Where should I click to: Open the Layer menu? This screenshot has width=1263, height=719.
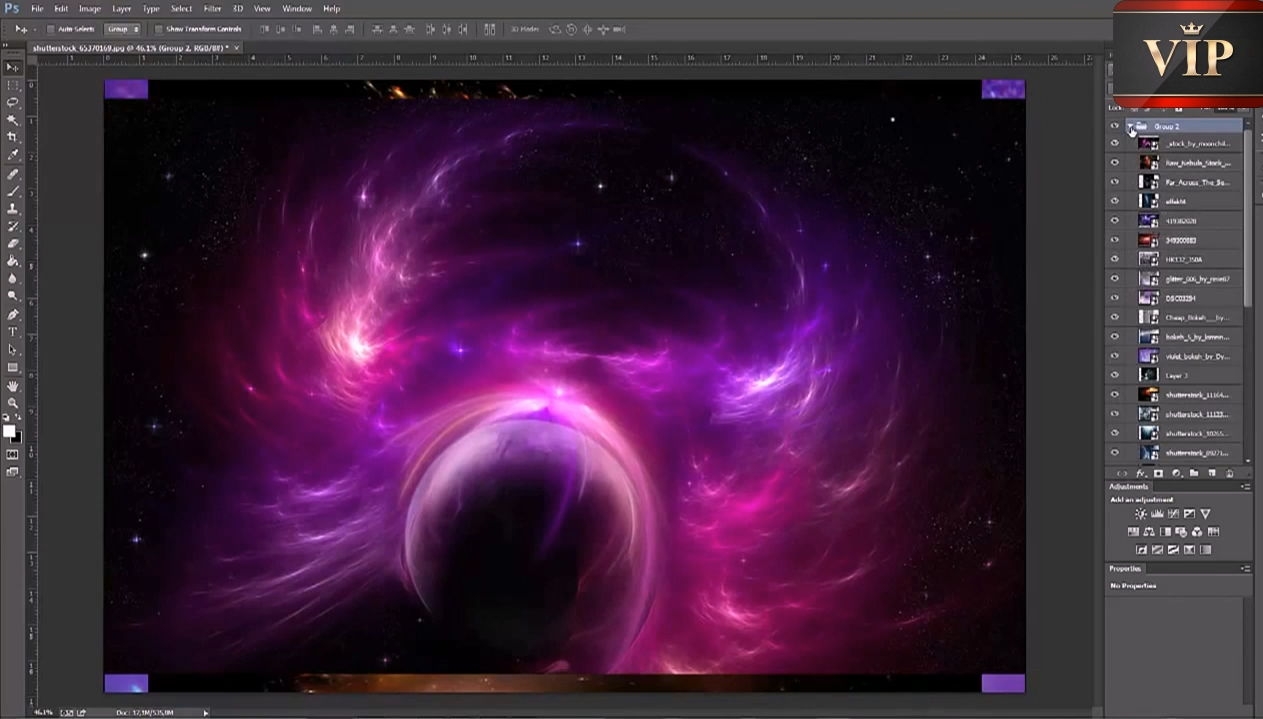122,8
